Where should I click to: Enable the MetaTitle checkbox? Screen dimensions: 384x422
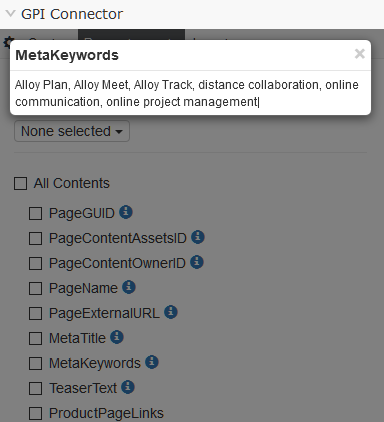point(35,338)
